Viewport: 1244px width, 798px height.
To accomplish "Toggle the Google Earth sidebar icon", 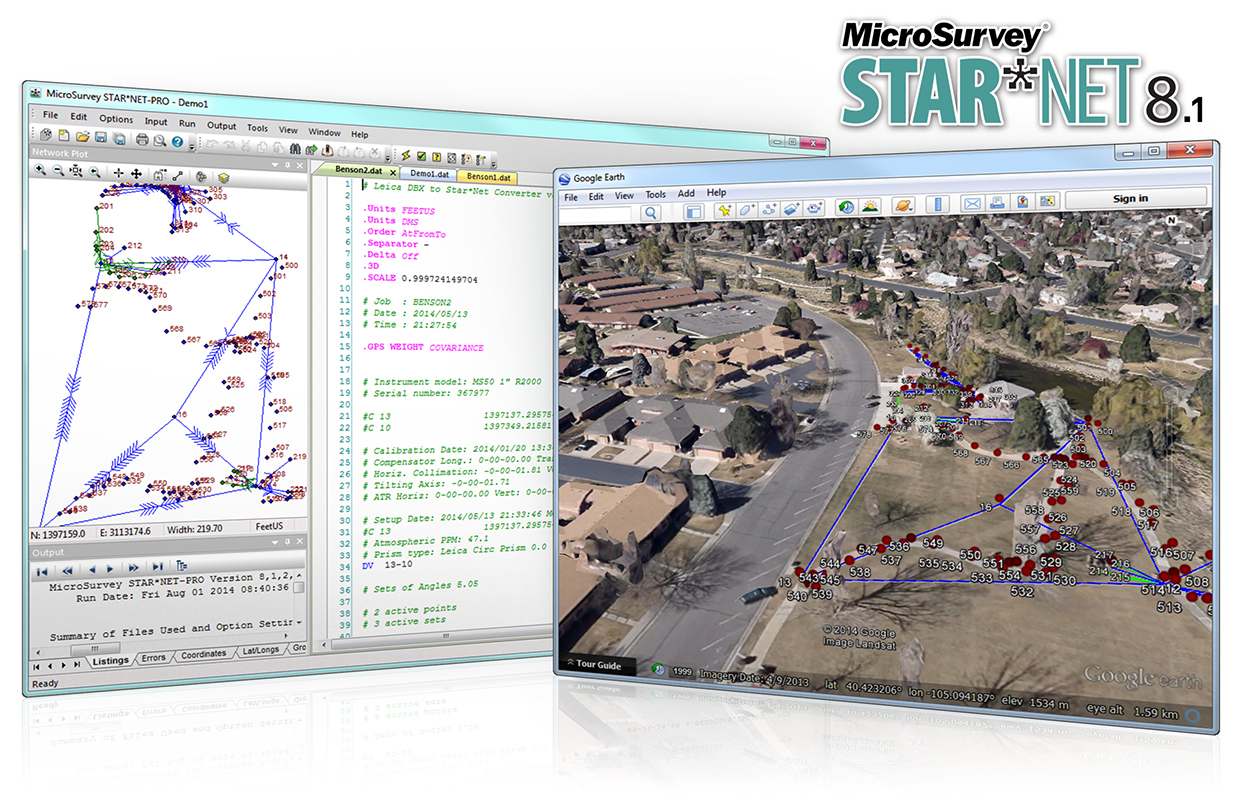I will tap(694, 212).
